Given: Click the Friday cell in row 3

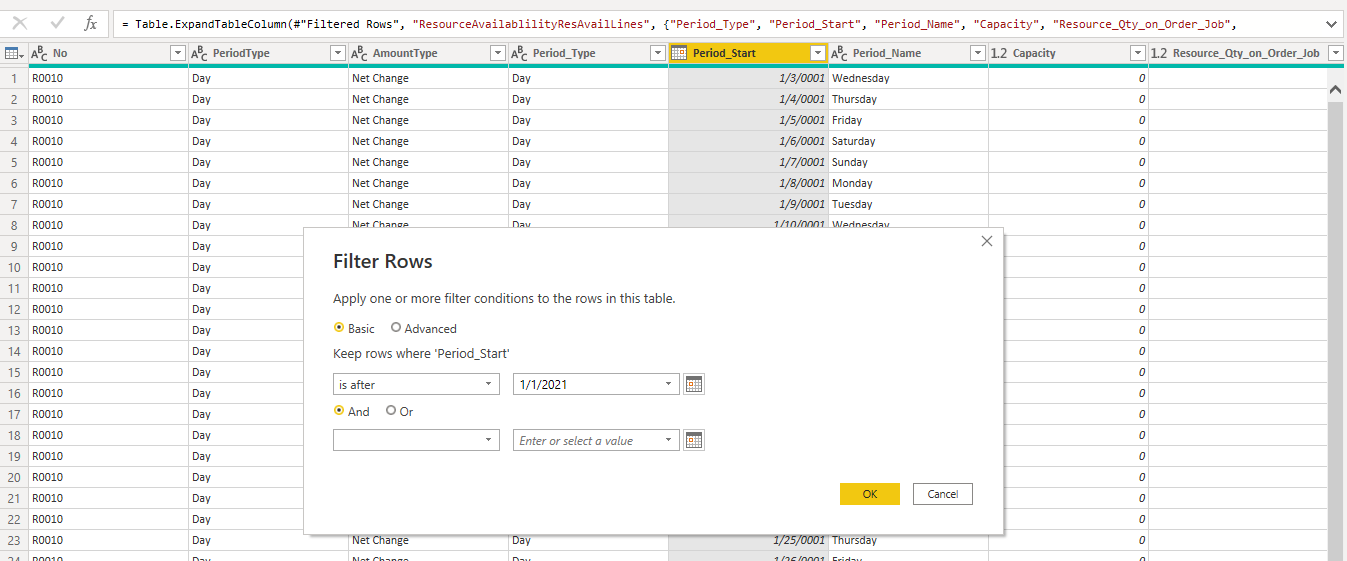Looking at the screenshot, I should [x=908, y=120].
